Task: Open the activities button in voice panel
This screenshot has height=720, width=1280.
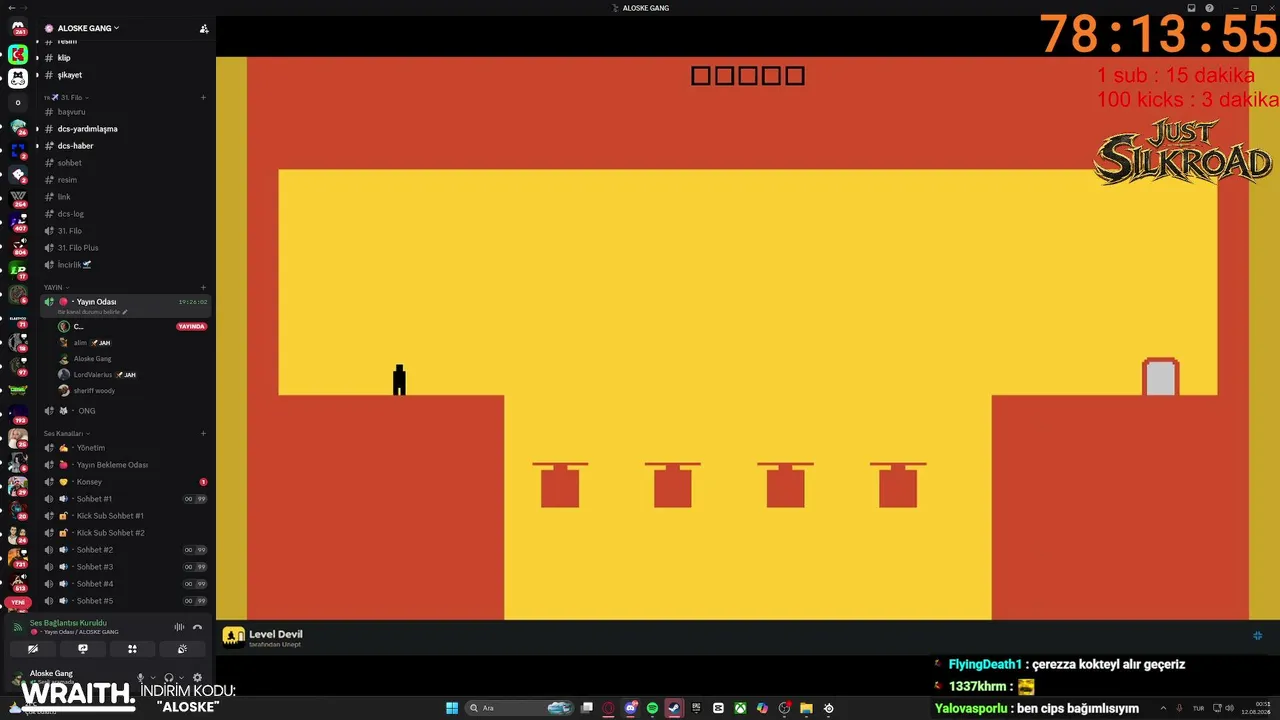Action: click(x=132, y=649)
